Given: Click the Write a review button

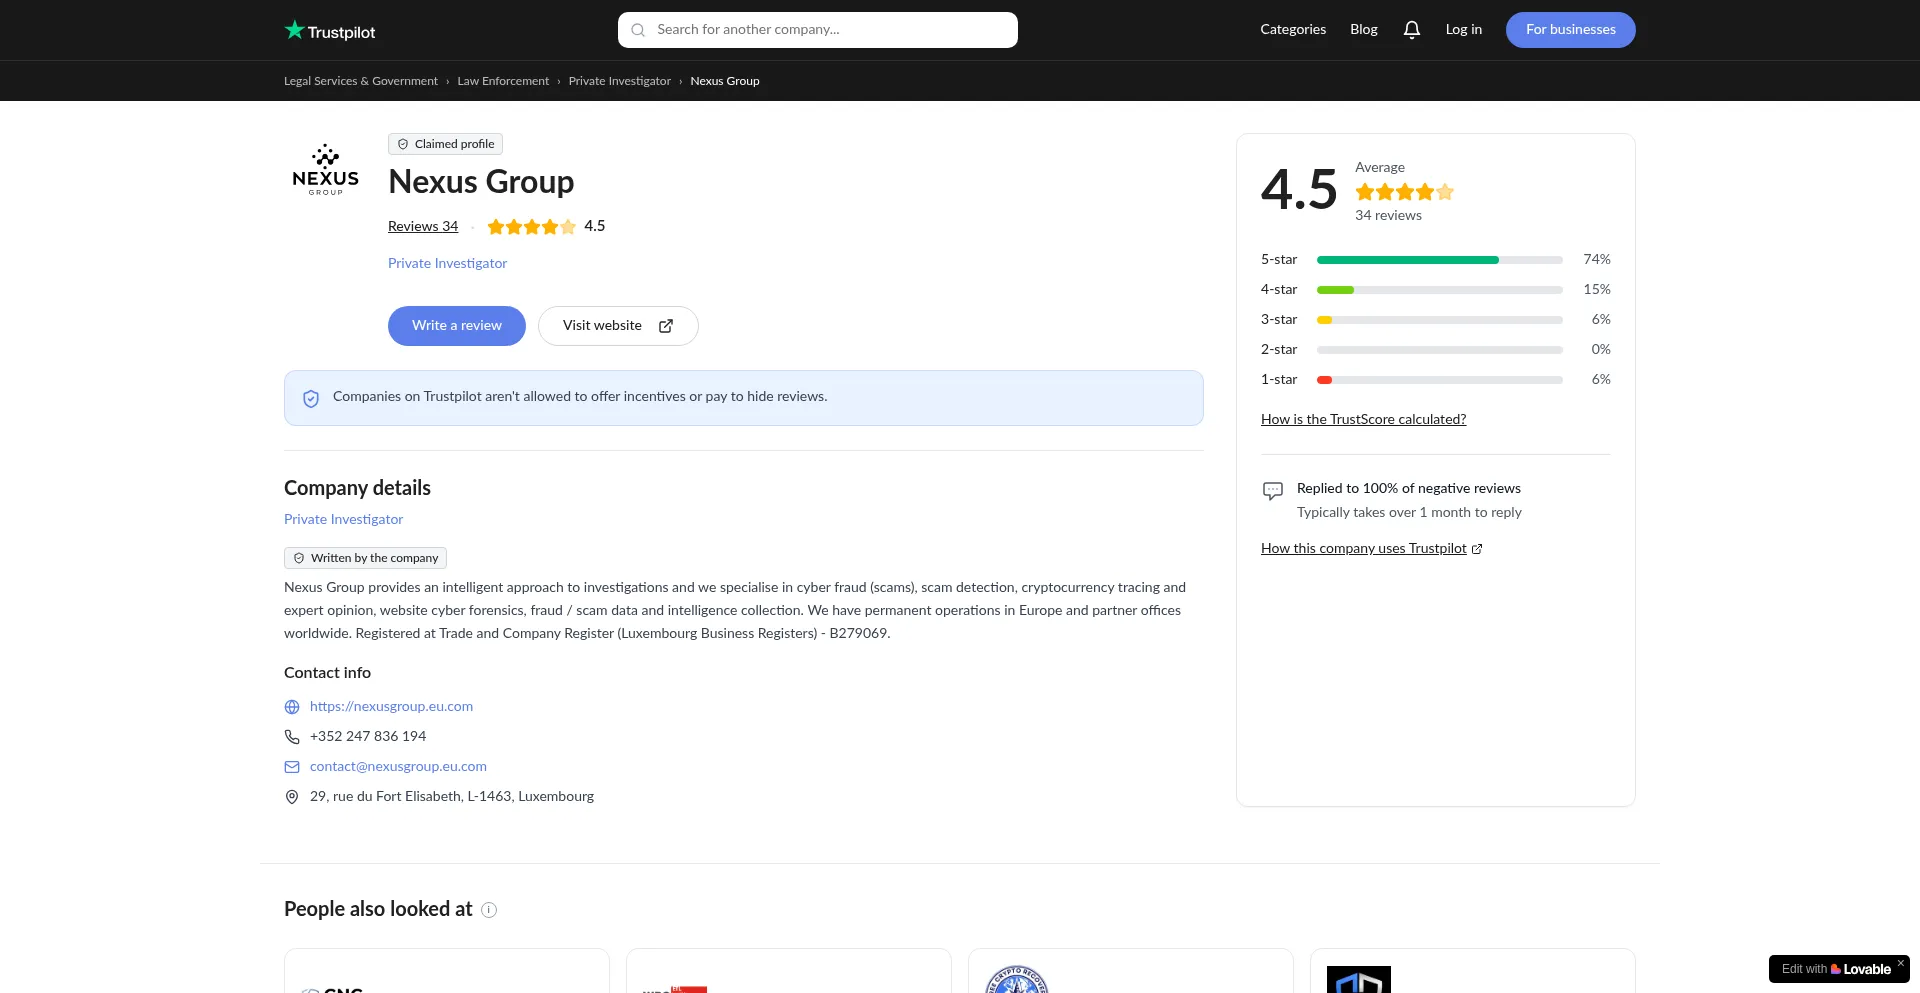Looking at the screenshot, I should pos(456,325).
